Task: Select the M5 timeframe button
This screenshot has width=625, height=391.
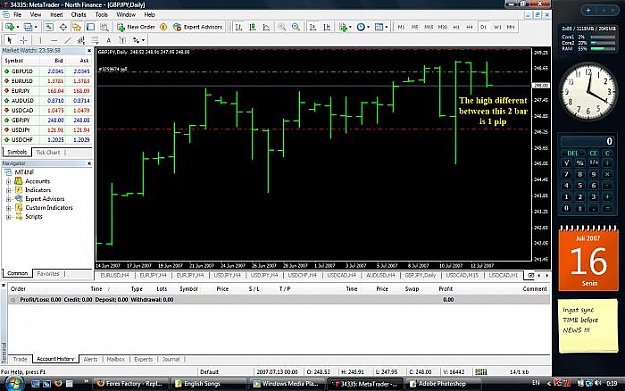Action: (x=415, y=27)
